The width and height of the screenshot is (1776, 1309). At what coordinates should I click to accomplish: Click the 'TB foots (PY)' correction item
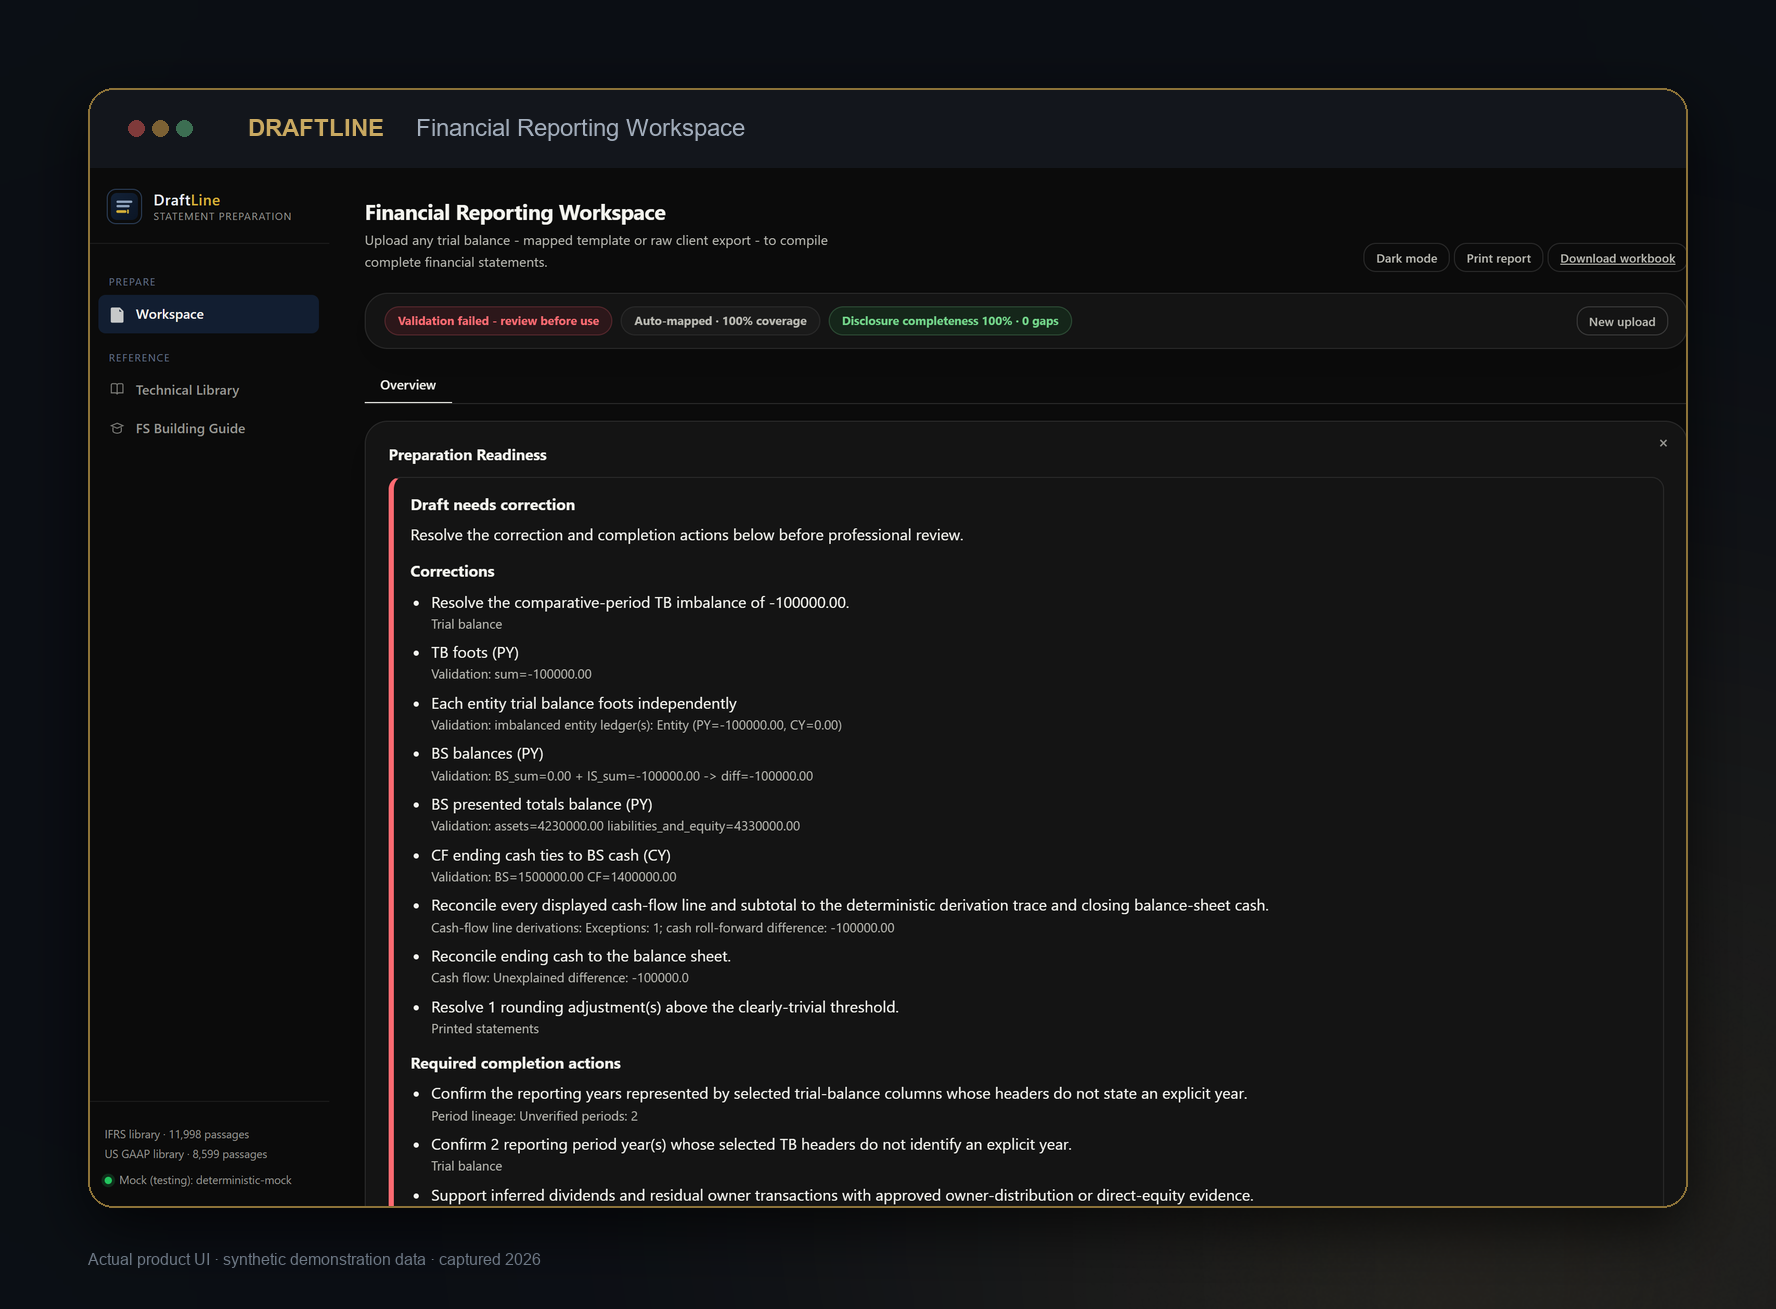[475, 652]
